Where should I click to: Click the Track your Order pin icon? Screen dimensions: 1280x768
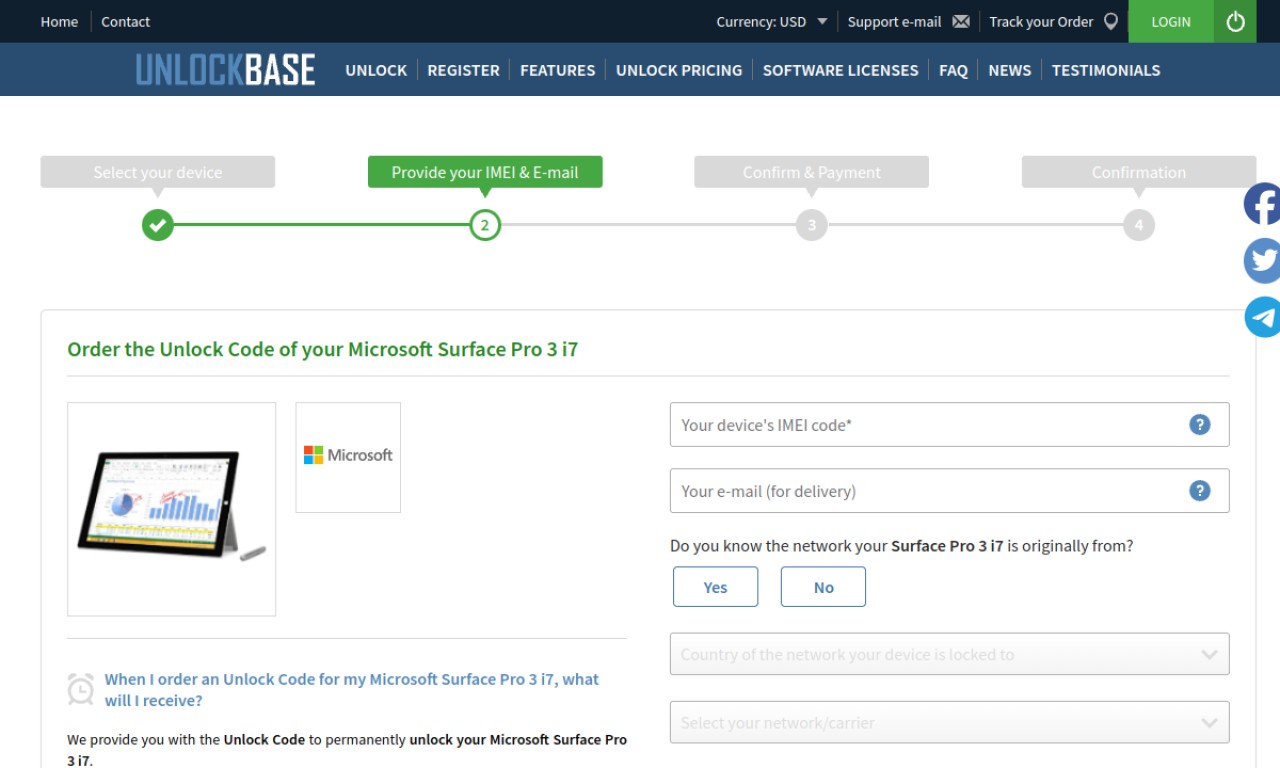[x=1111, y=21]
